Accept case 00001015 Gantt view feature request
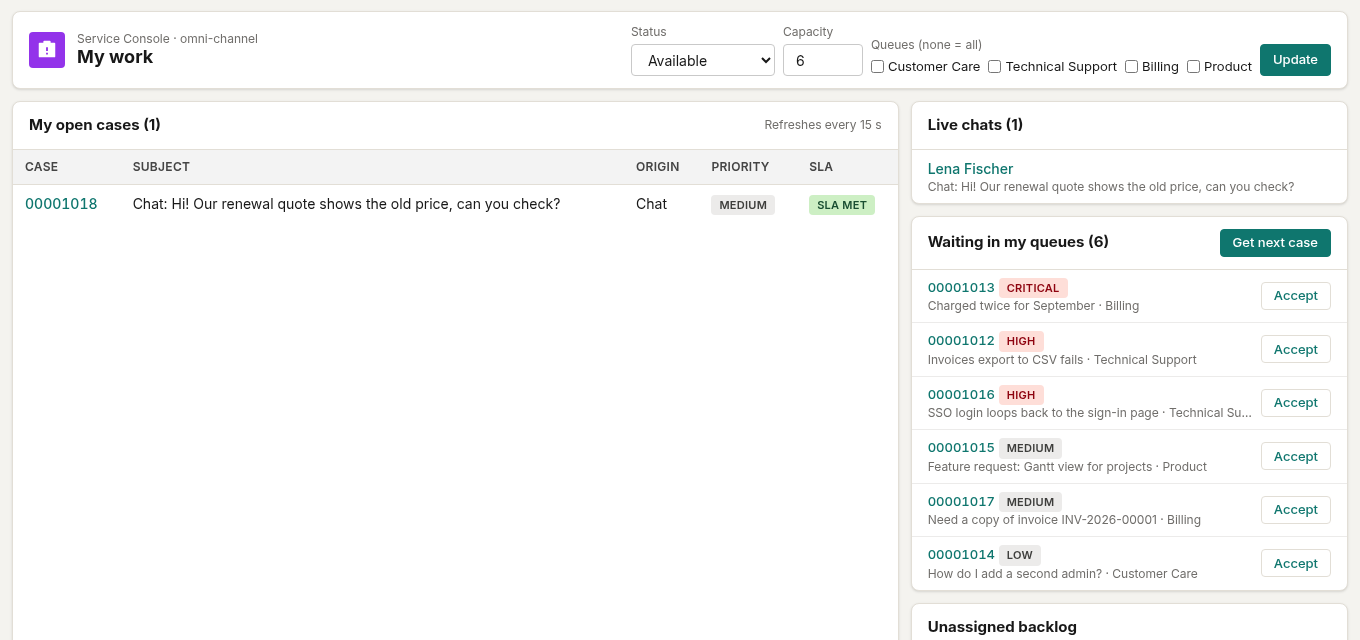Image resolution: width=1360 pixels, height=640 pixels. point(1296,456)
